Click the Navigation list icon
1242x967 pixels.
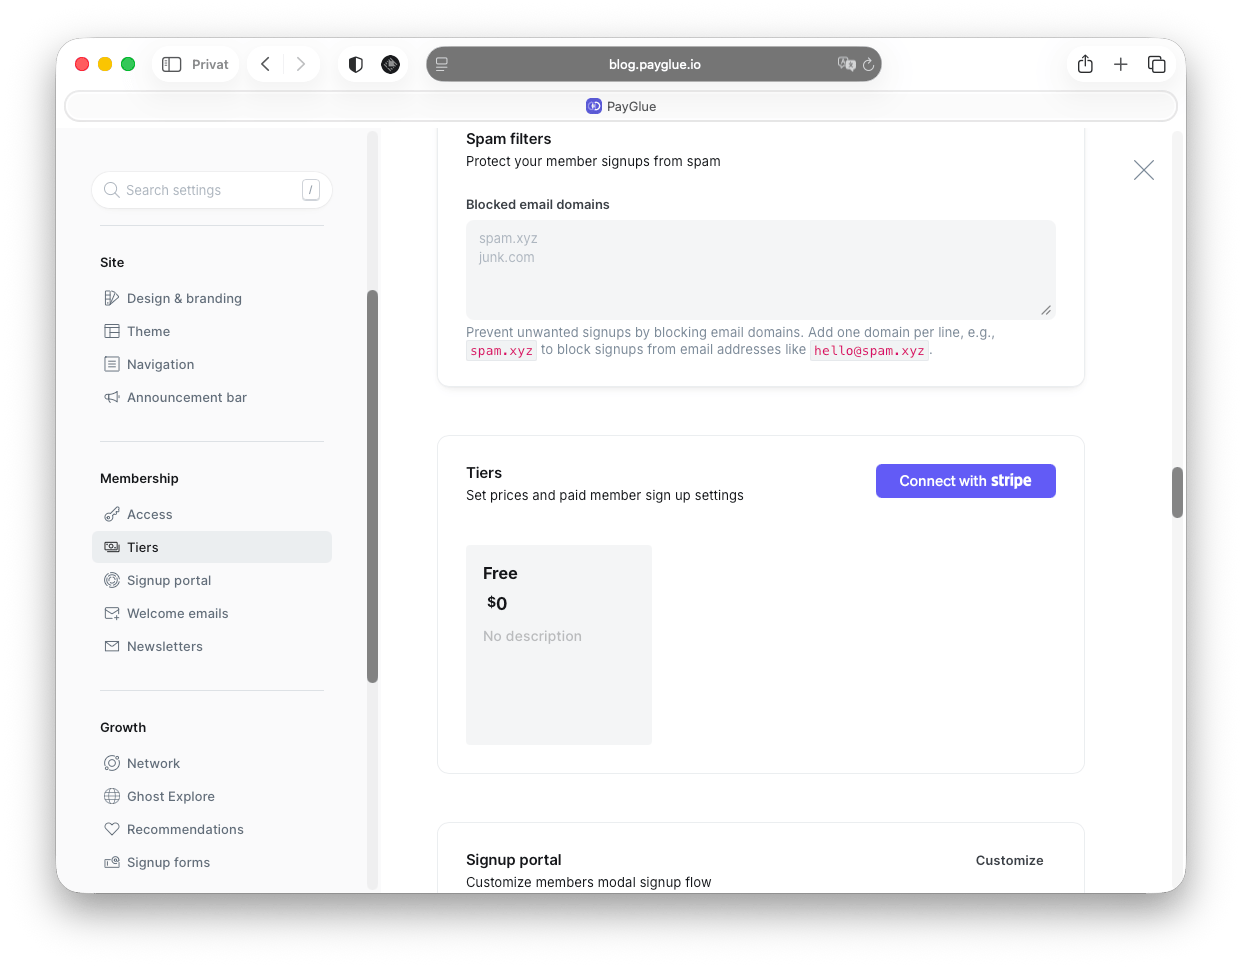click(112, 364)
